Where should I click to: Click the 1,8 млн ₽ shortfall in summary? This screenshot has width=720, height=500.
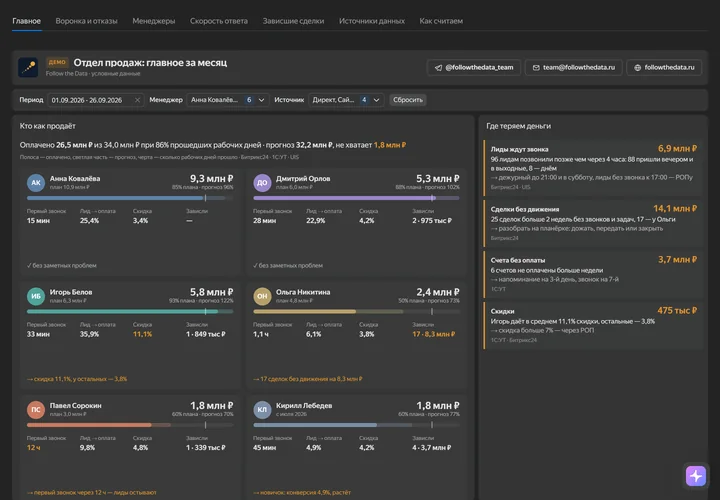pos(390,145)
